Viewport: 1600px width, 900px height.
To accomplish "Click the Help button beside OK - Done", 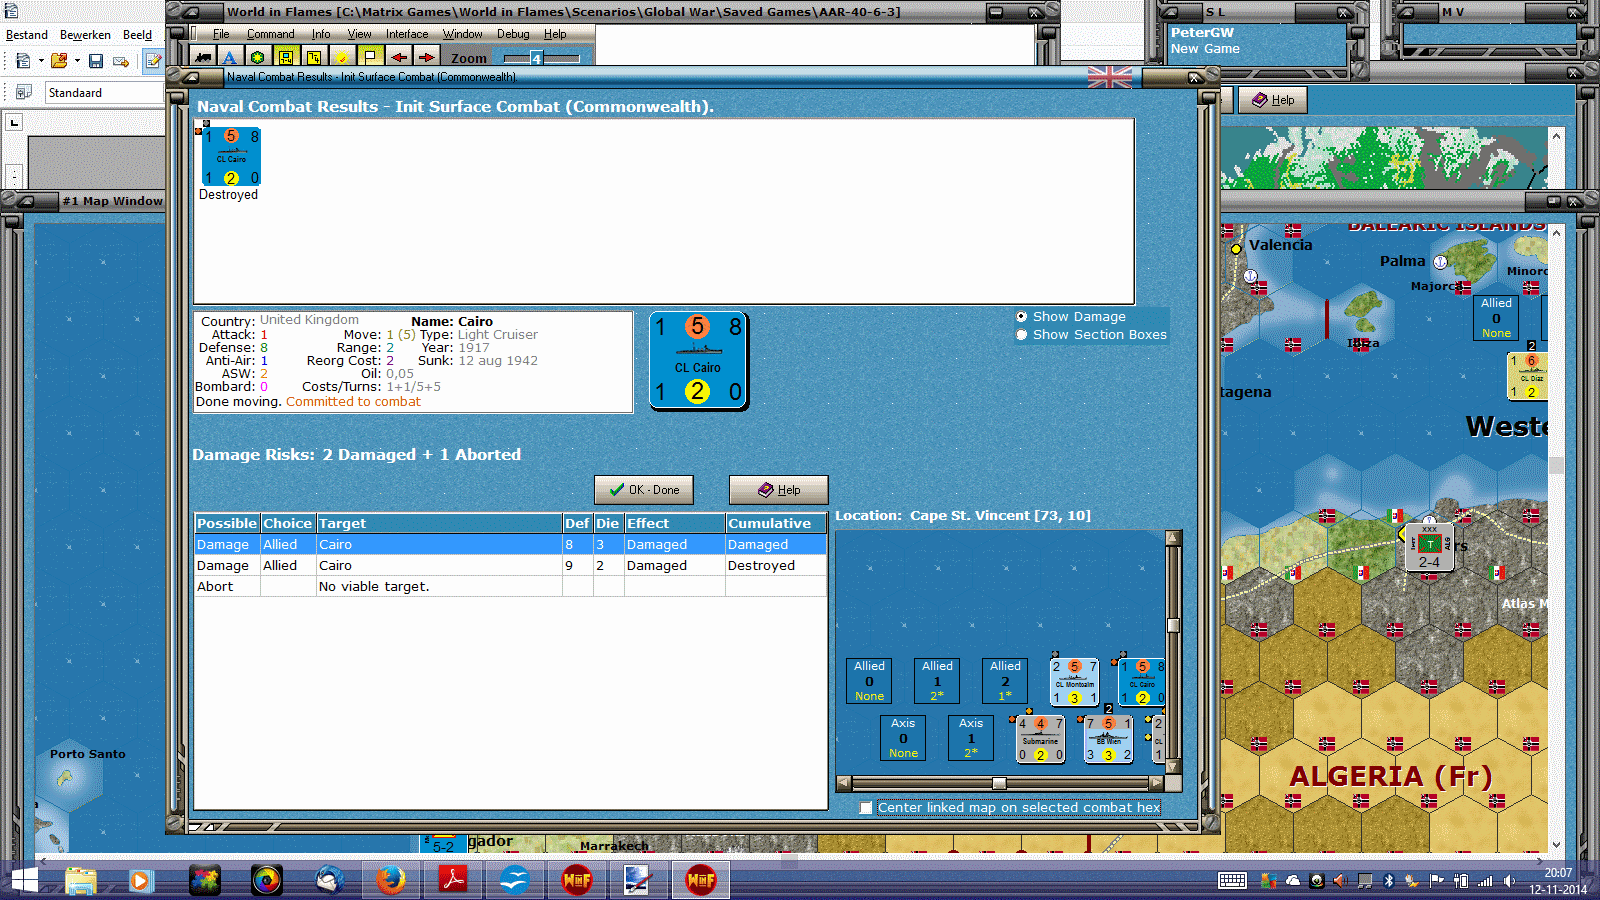I will [779, 490].
